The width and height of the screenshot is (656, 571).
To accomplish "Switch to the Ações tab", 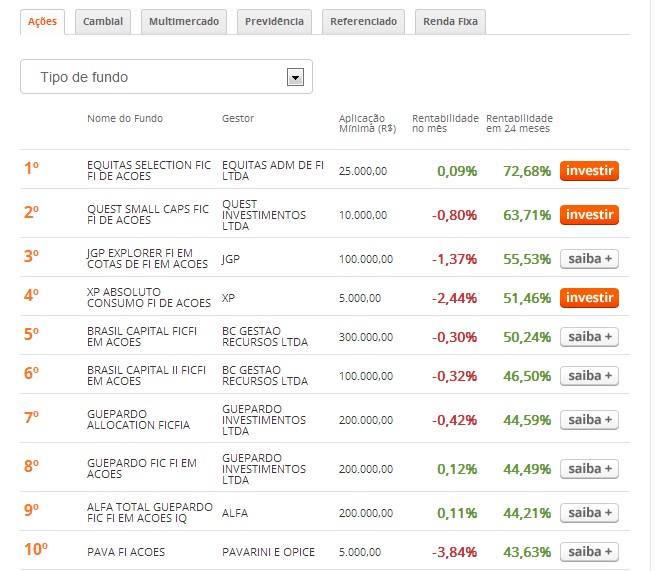I will coord(42,22).
